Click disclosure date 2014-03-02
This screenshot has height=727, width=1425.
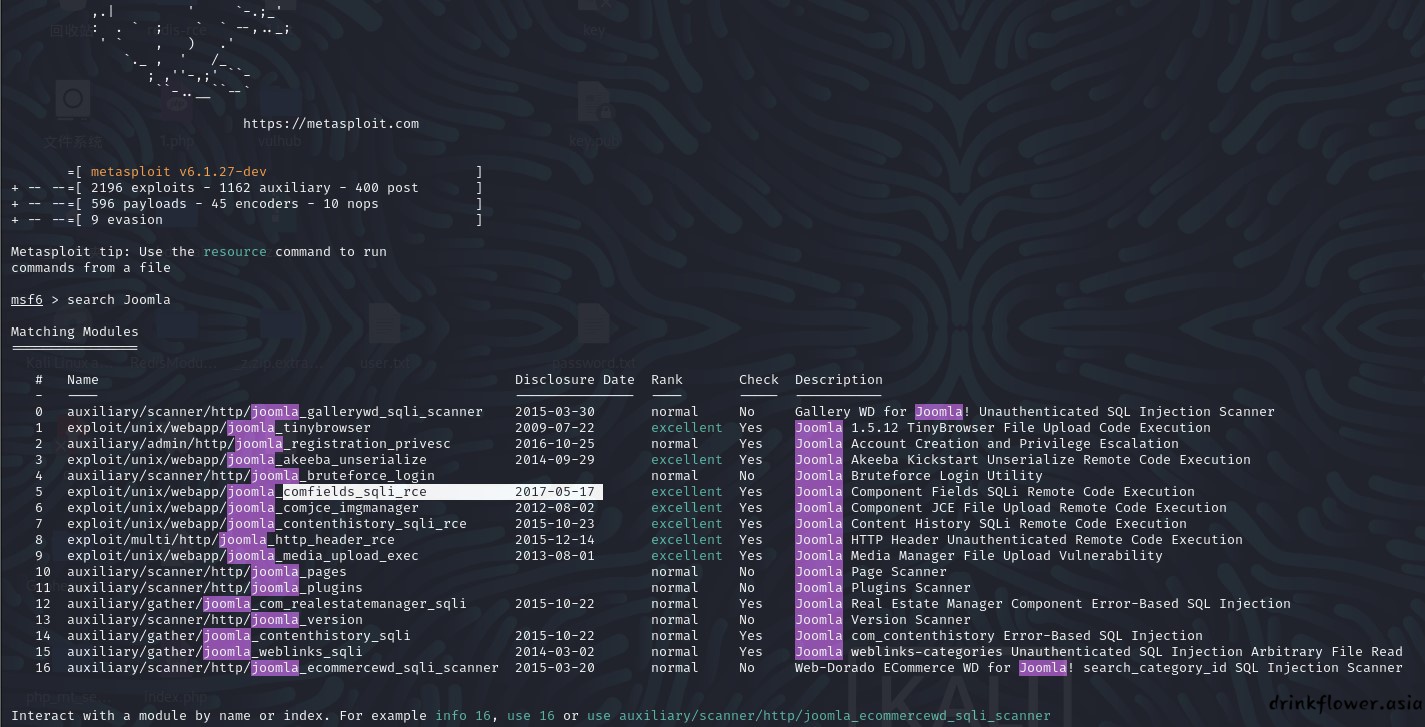click(555, 652)
